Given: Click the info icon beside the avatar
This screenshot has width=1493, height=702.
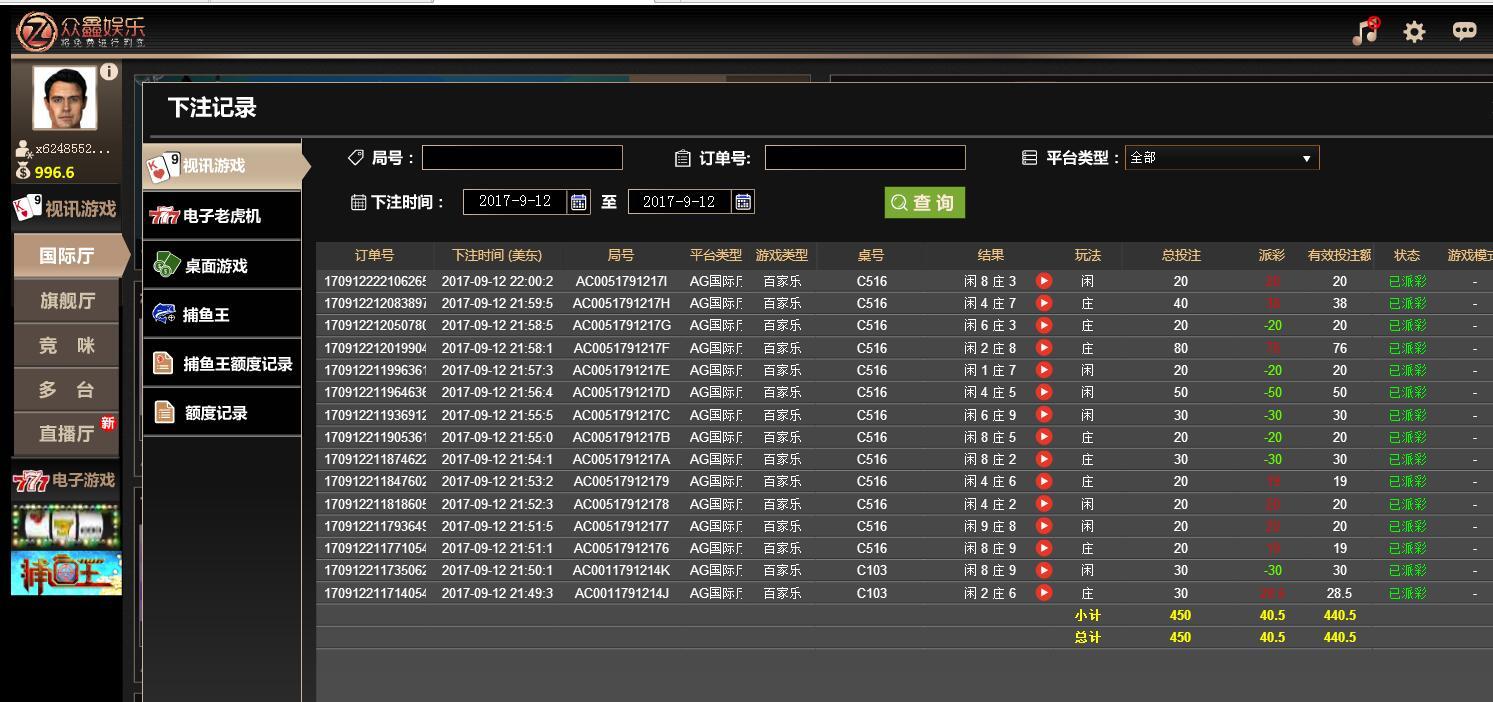Looking at the screenshot, I should pyautogui.click(x=109, y=72).
